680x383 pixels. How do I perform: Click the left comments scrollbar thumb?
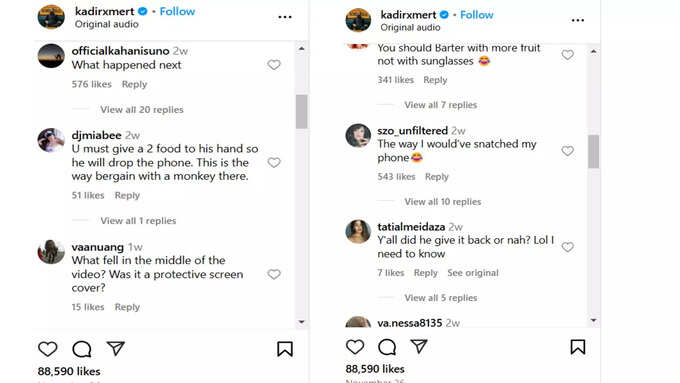pyautogui.click(x=301, y=111)
